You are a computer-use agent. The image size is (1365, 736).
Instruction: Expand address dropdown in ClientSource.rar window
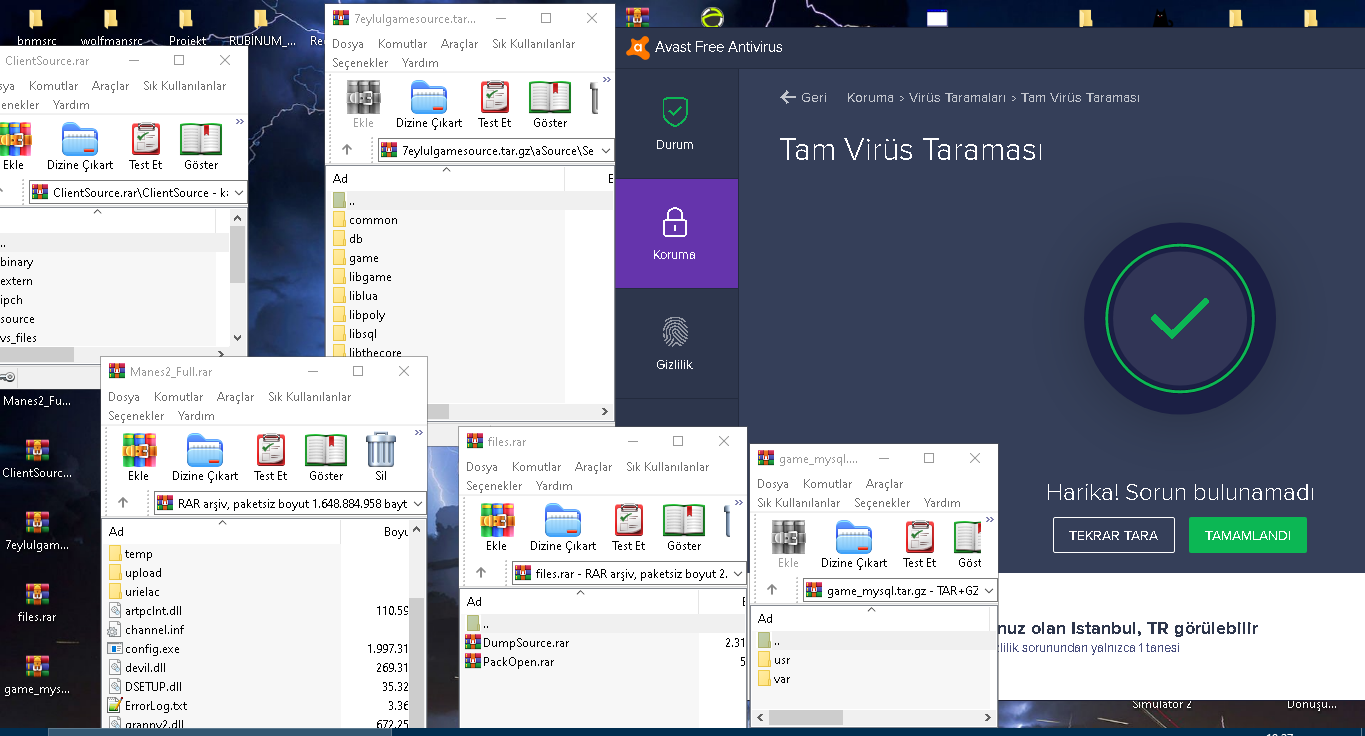pos(238,192)
